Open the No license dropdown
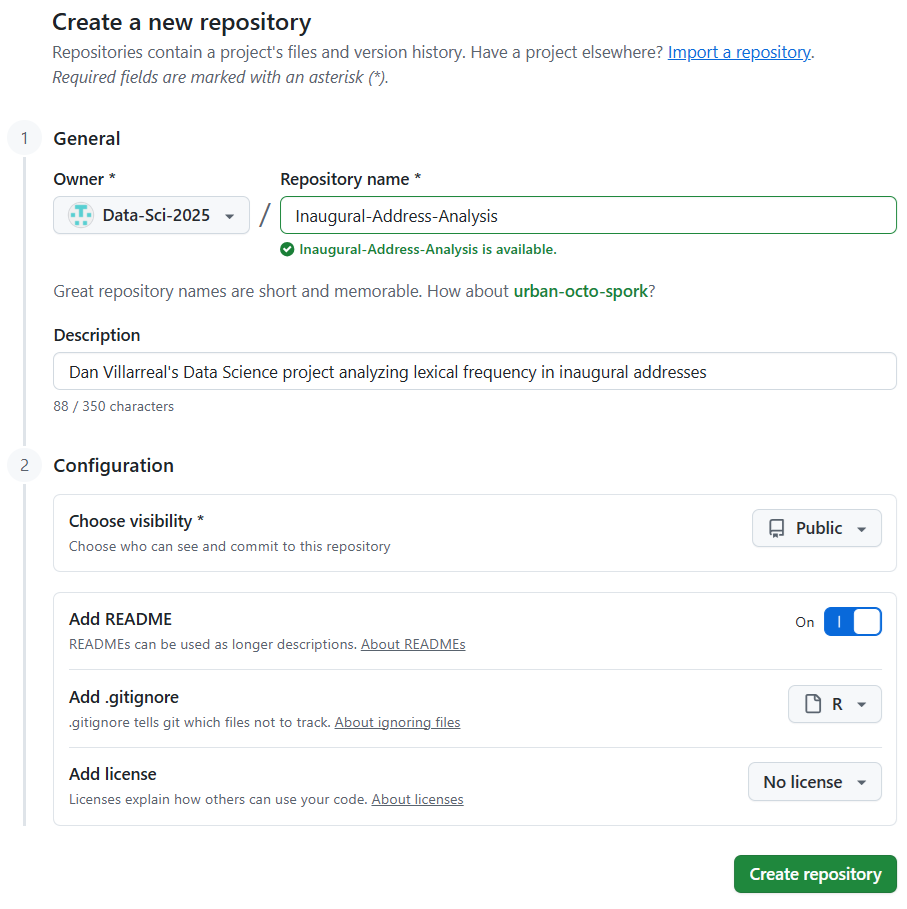The height and width of the screenshot is (909, 907). point(814,782)
